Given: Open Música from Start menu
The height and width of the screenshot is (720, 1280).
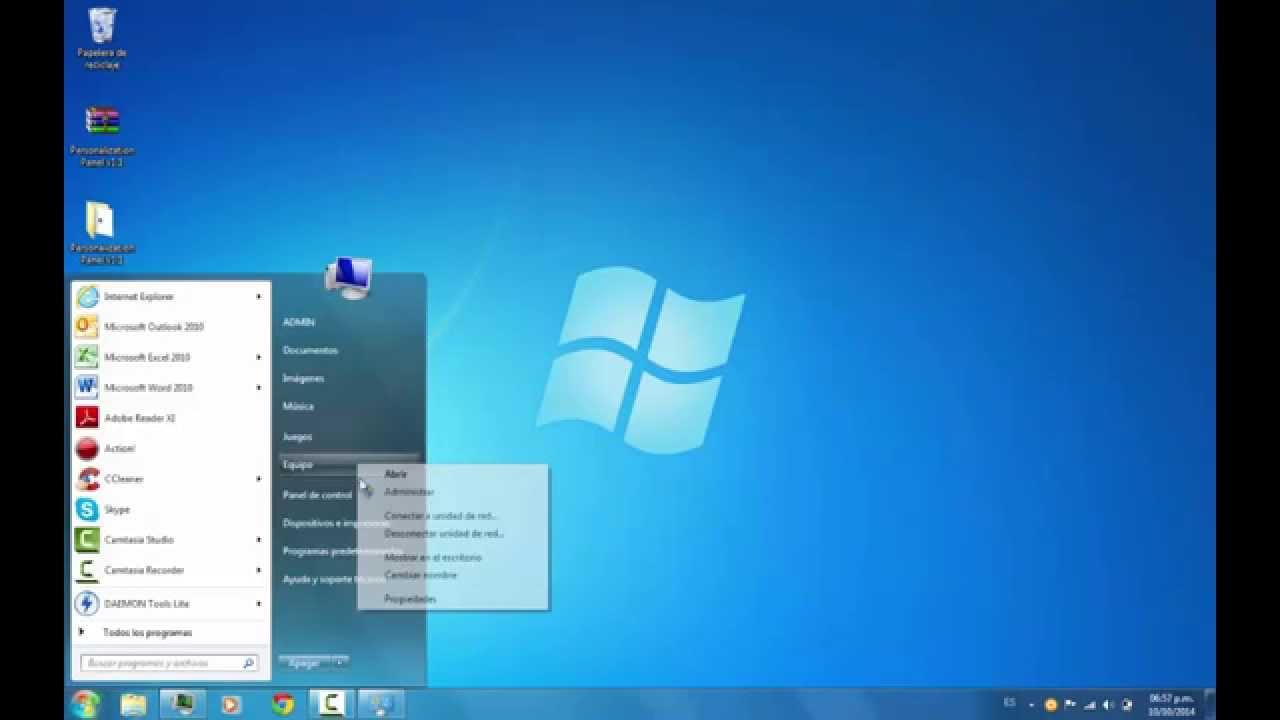Looking at the screenshot, I should click(298, 406).
